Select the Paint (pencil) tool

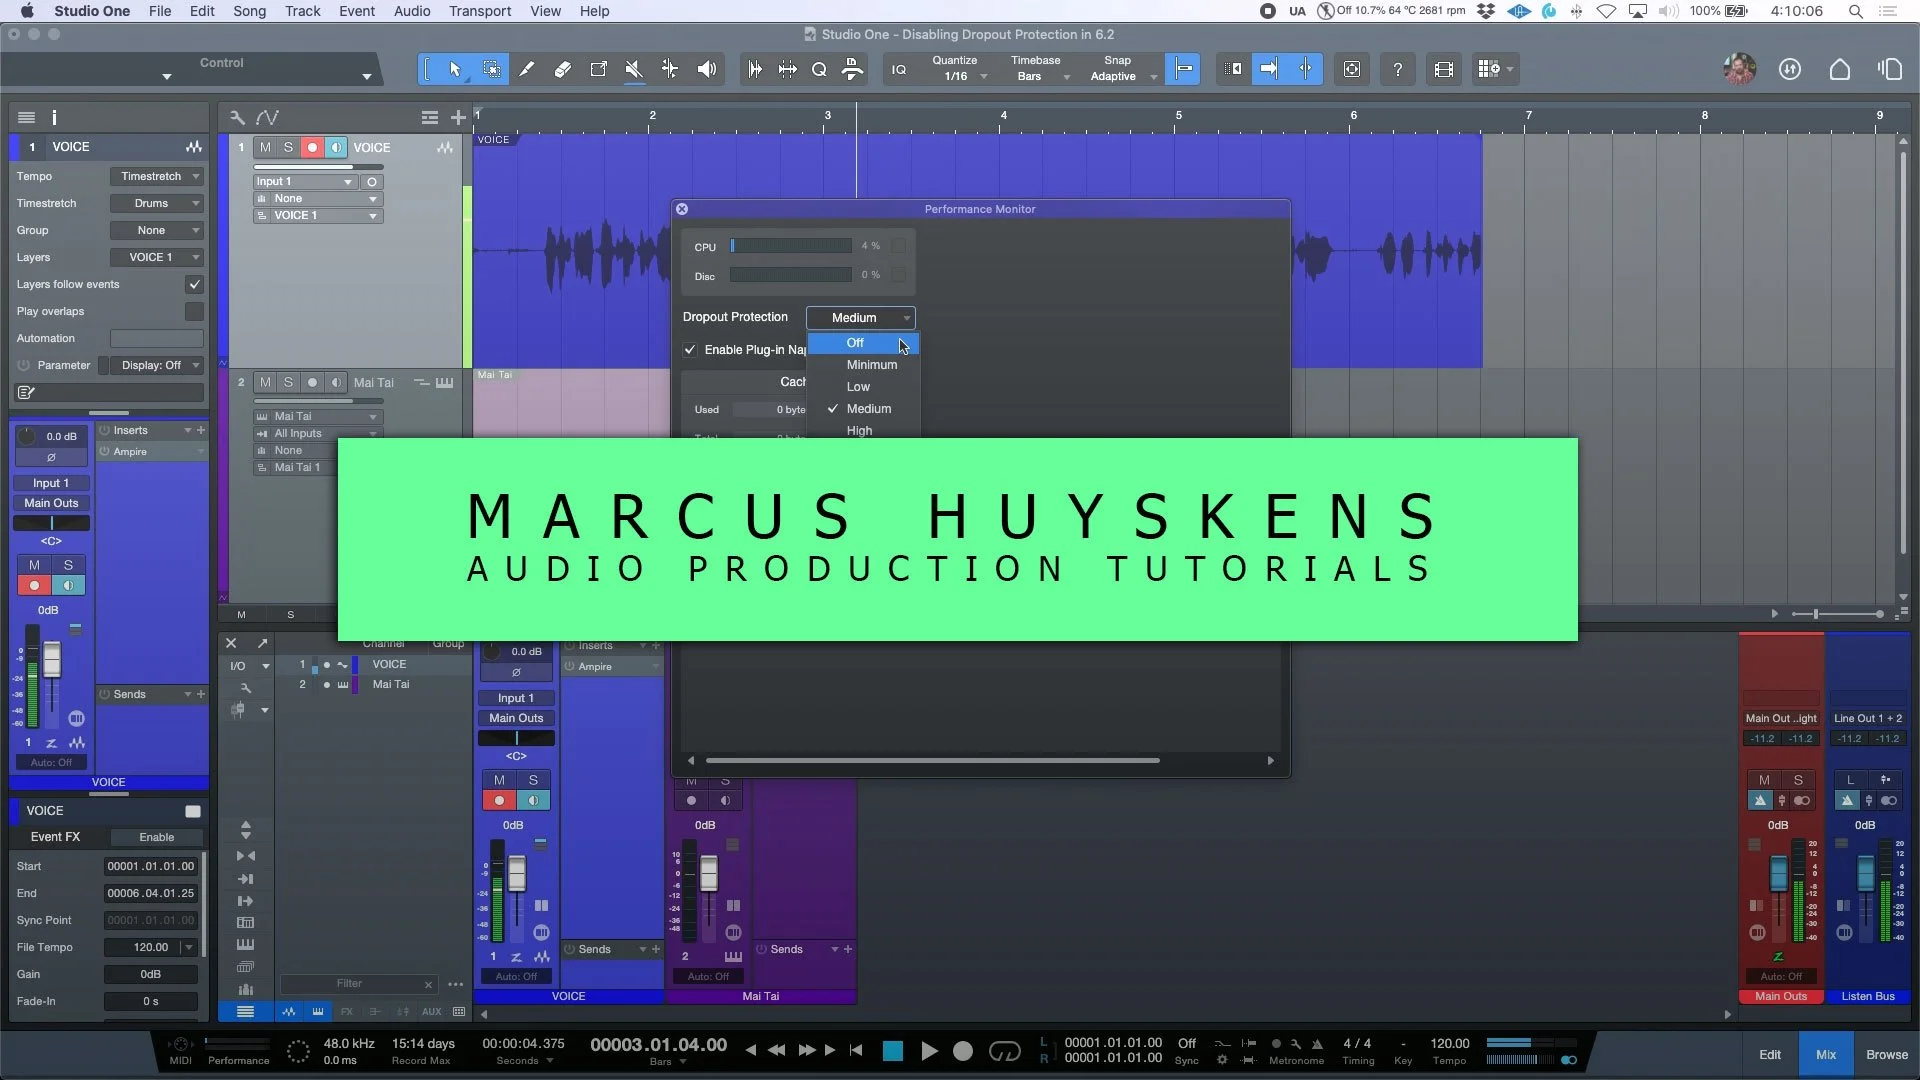526,69
